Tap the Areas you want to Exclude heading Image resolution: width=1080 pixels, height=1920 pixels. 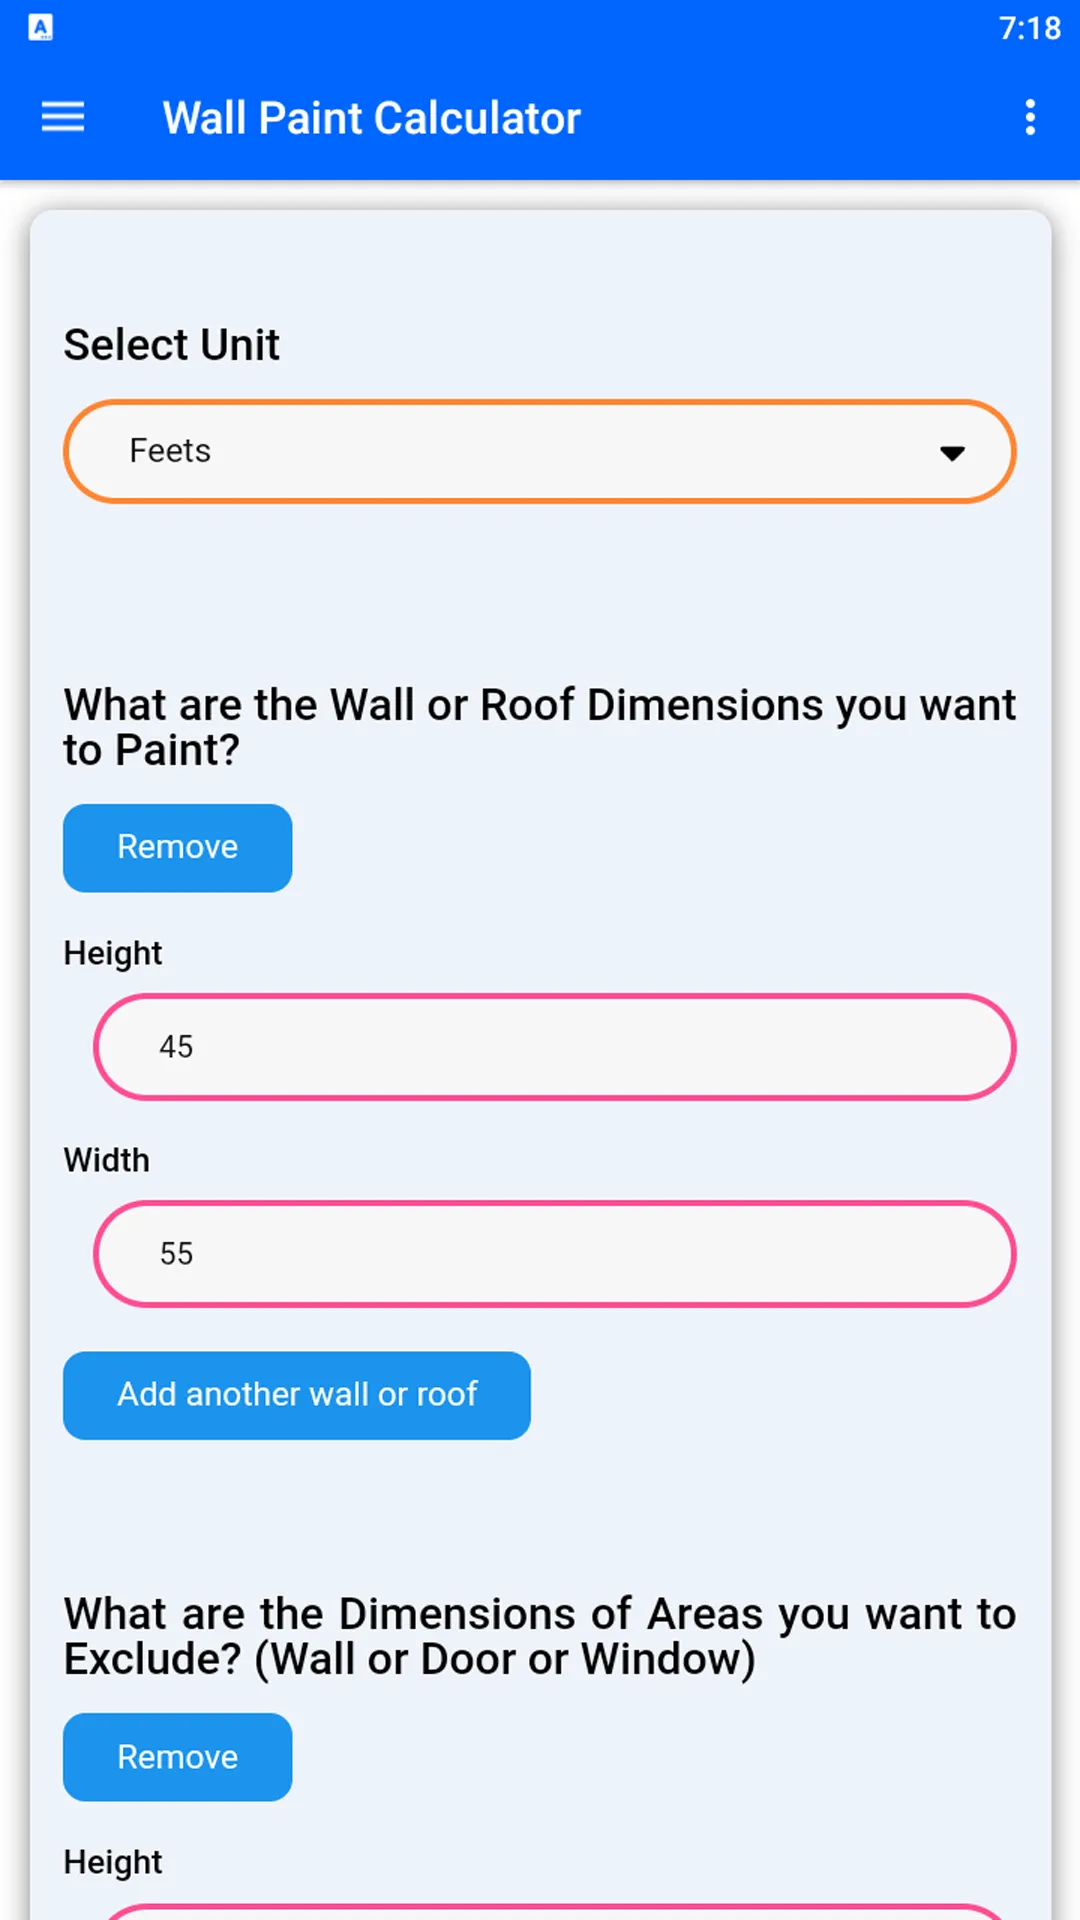540,1636
